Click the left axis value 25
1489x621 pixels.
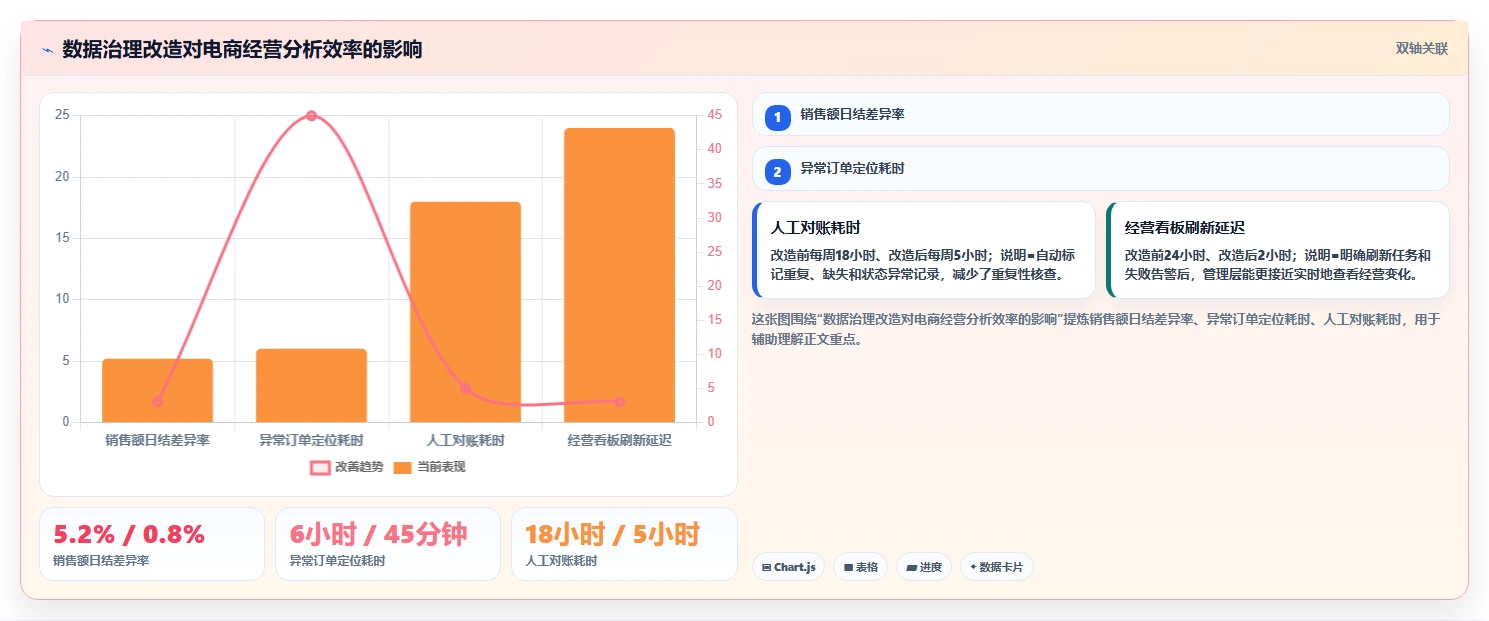63,115
